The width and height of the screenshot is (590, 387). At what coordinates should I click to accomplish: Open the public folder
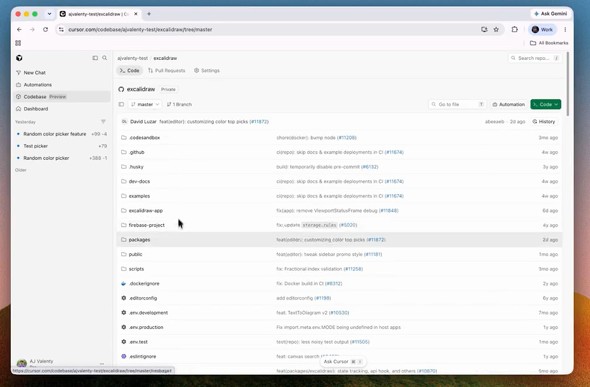[135, 255]
